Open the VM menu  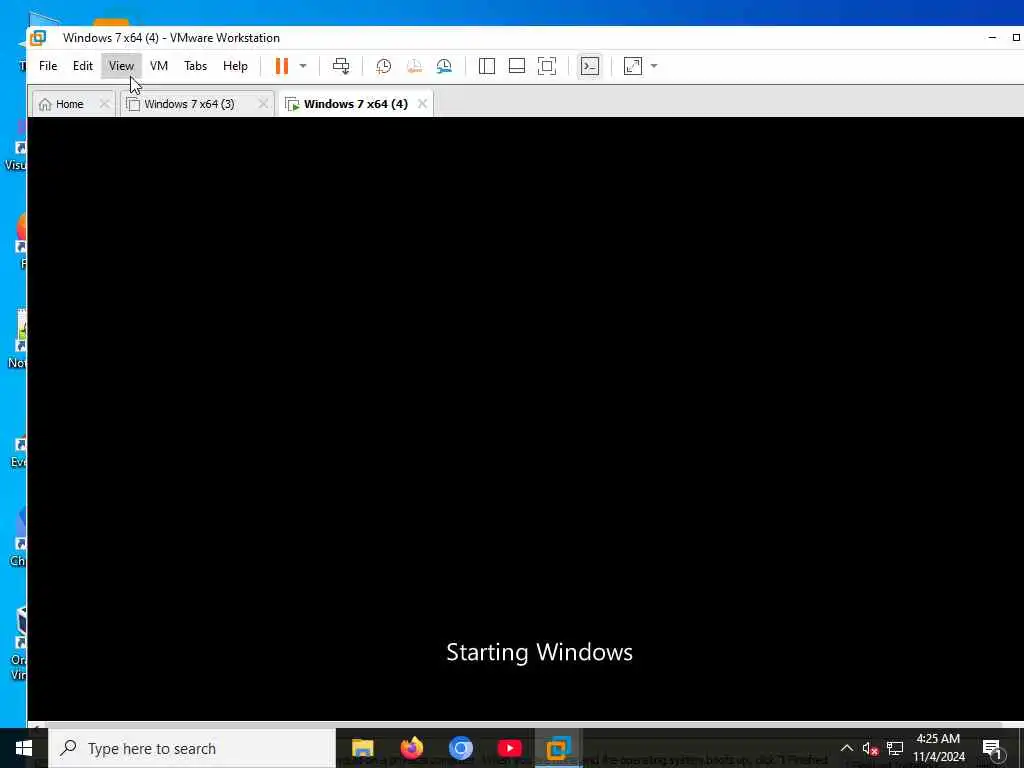pos(159,66)
